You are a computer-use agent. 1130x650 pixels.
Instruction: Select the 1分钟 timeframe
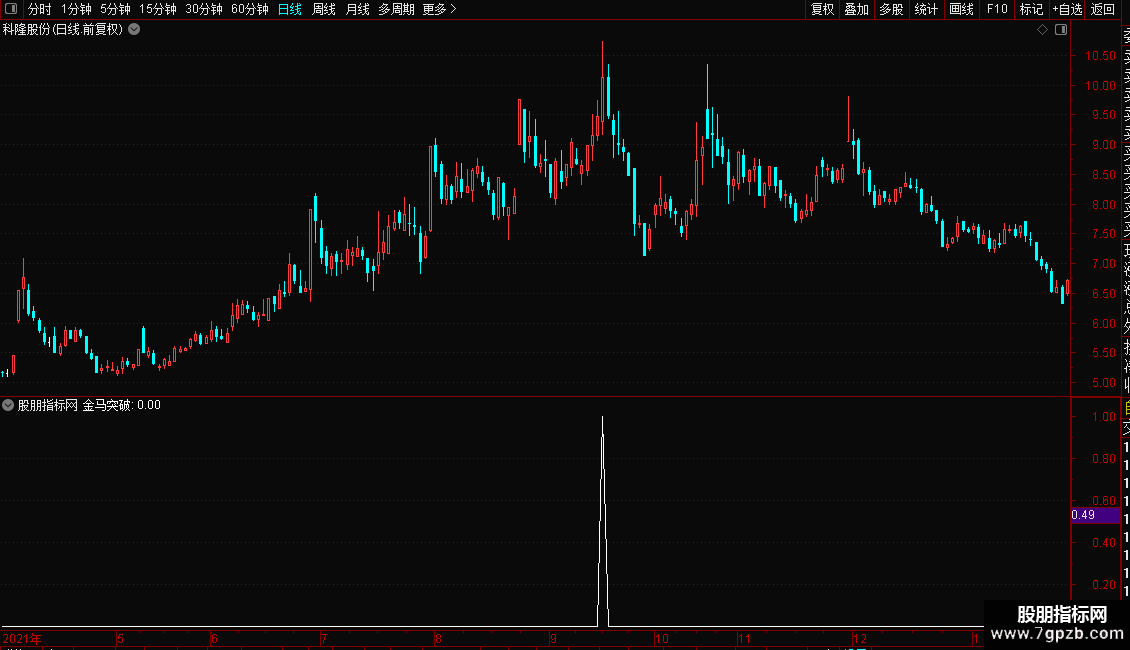pos(76,9)
